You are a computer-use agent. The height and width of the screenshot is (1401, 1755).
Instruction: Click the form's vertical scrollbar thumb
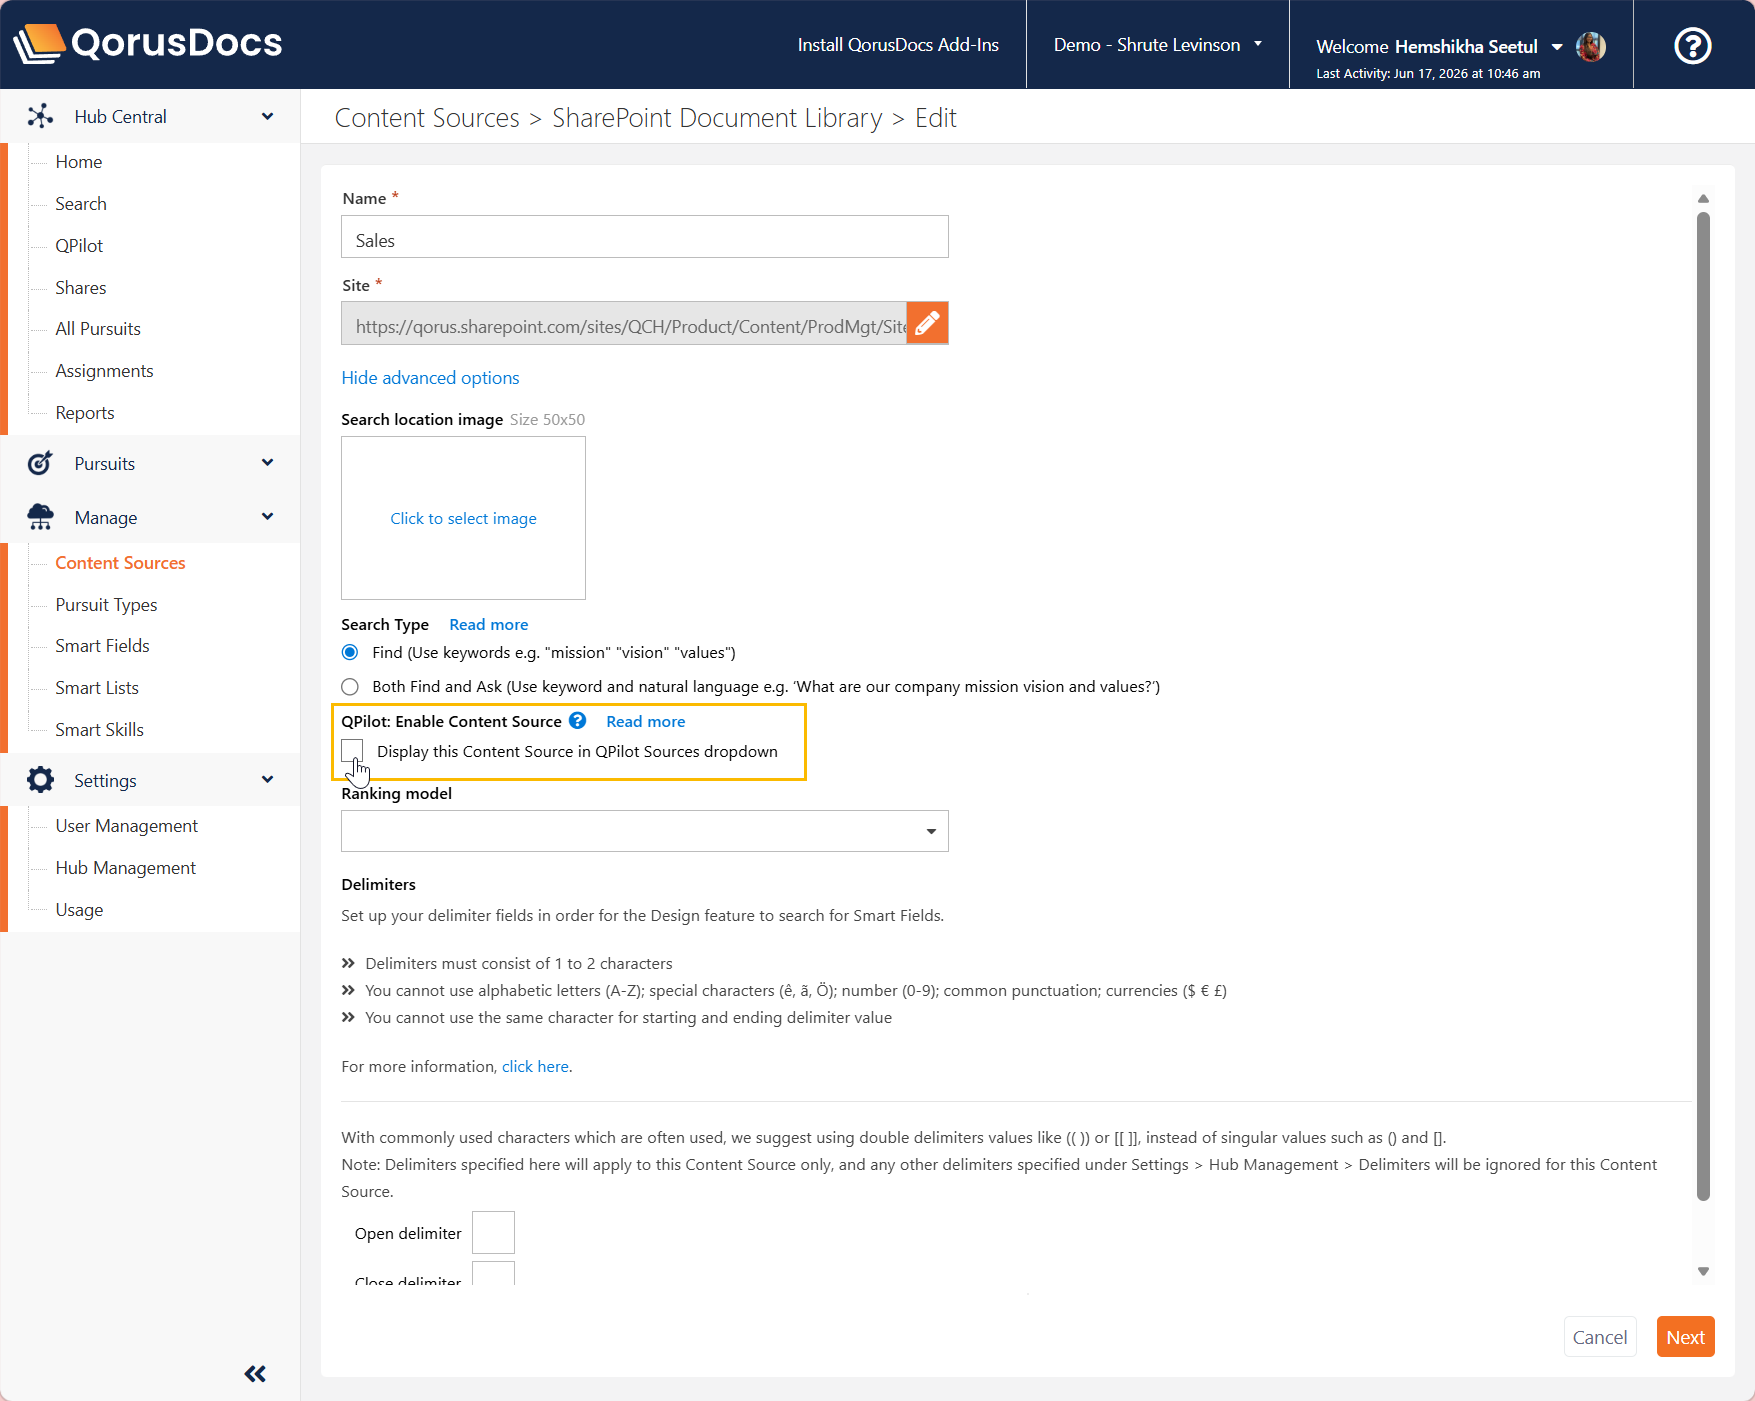tap(1703, 705)
